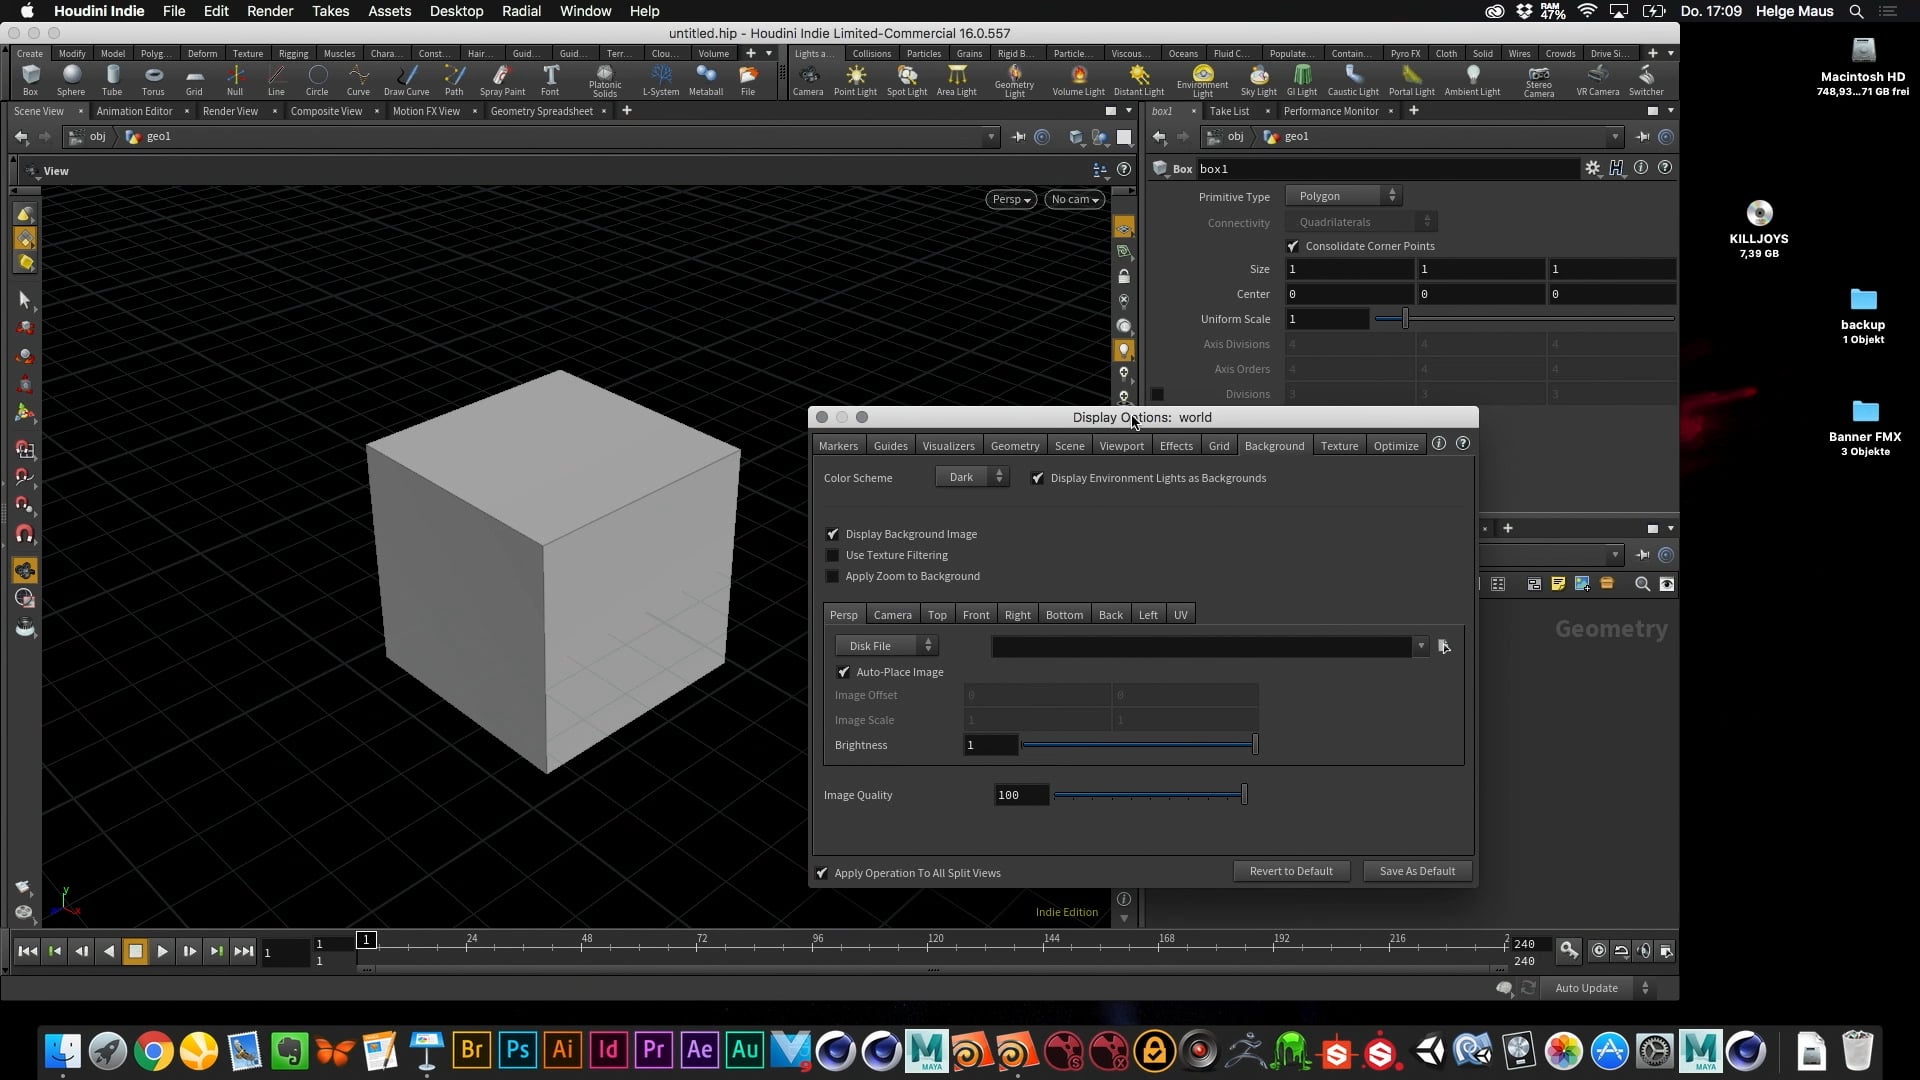
Task: Click the Sky Light shelf icon
Action: tap(1258, 80)
